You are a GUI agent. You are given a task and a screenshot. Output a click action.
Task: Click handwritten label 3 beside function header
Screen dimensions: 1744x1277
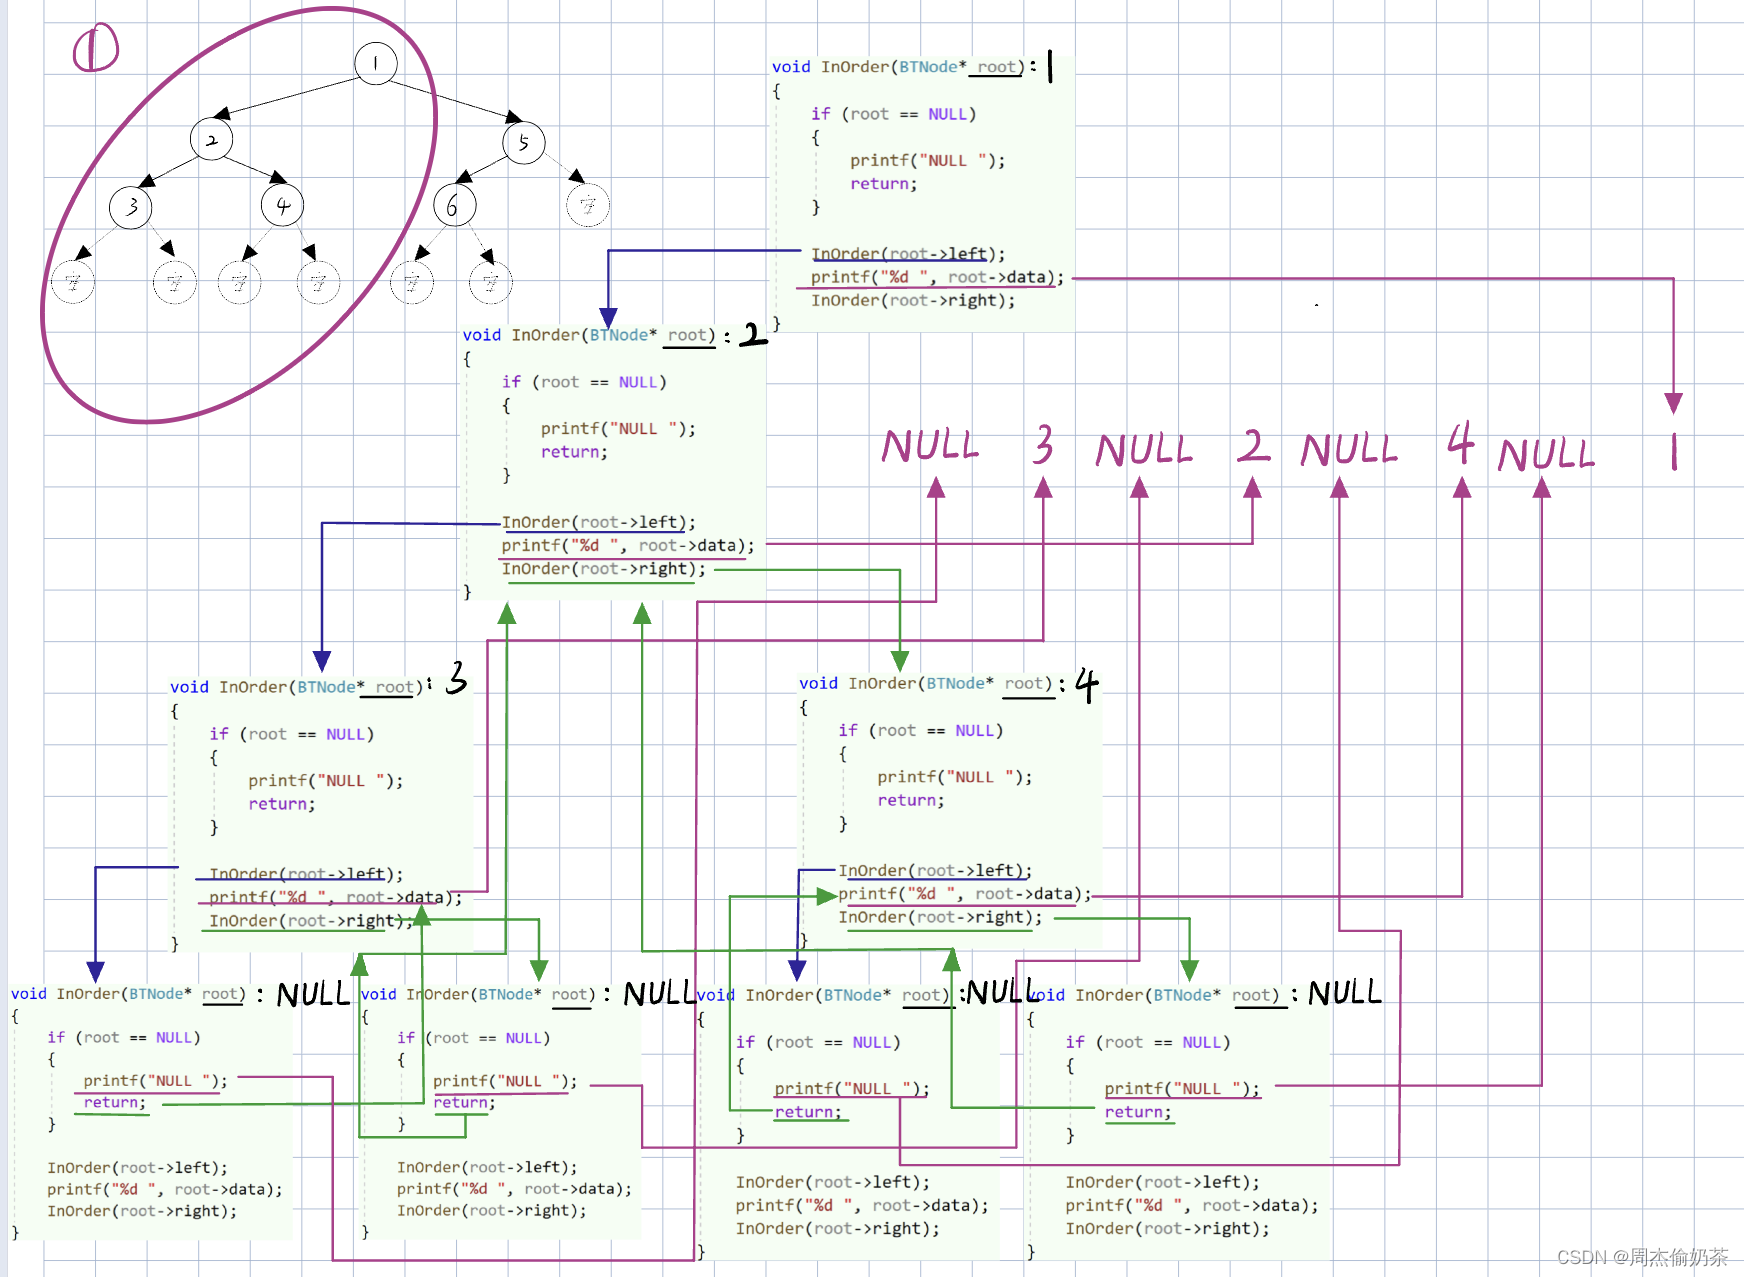point(457,679)
